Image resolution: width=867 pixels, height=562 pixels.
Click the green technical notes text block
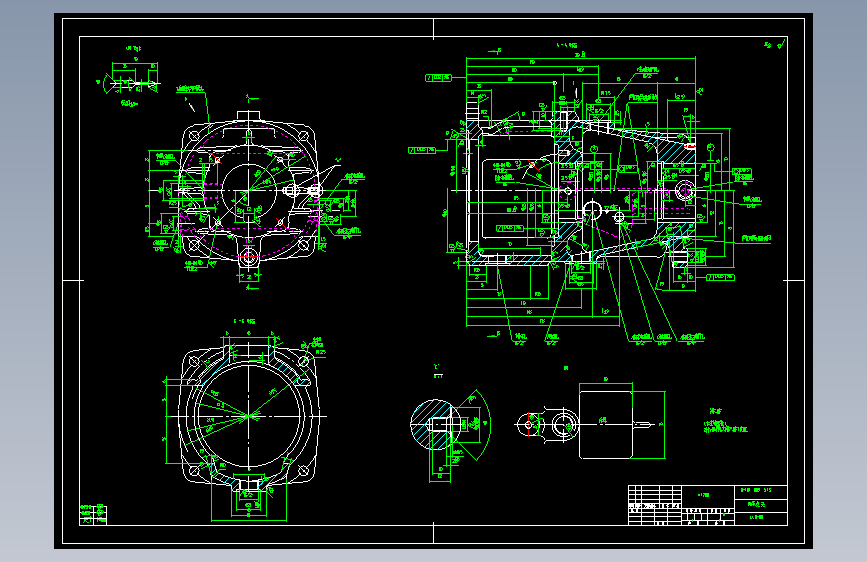click(x=725, y=422)
